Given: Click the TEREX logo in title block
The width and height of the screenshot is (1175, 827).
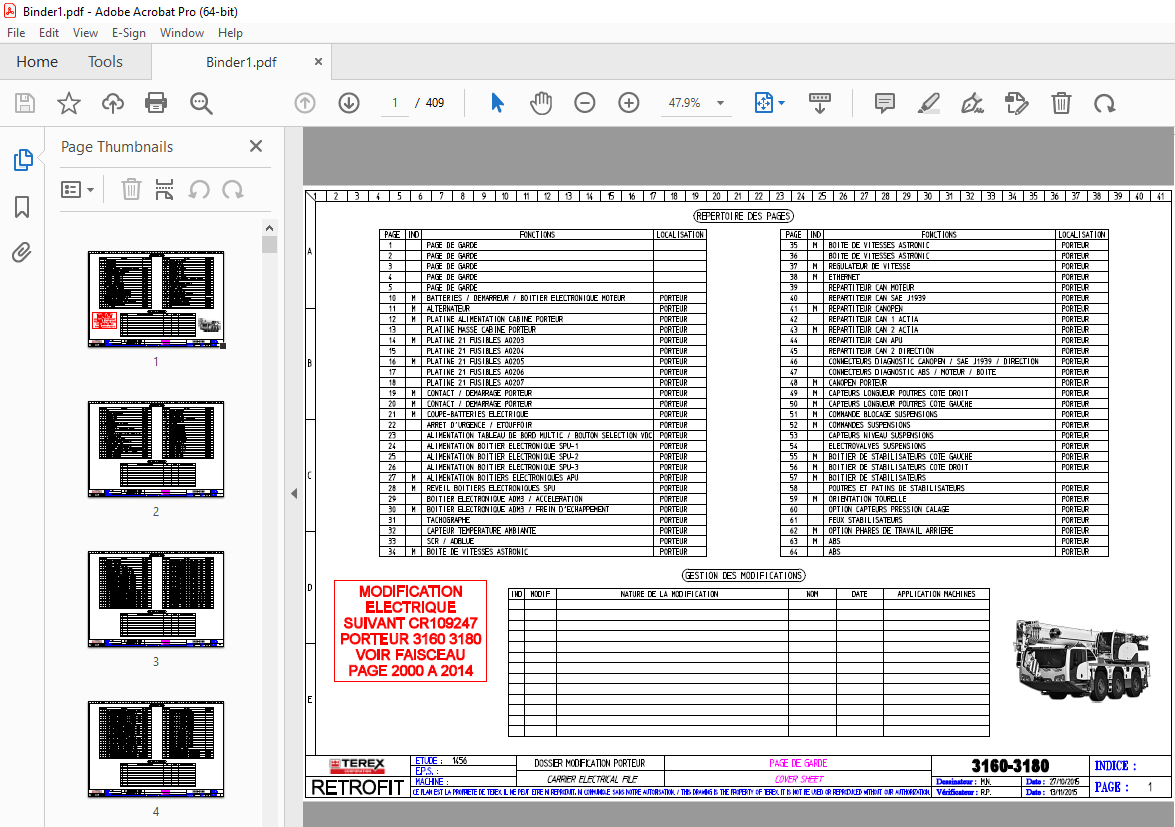Looking at the screenshot, I should pos(357,766).
